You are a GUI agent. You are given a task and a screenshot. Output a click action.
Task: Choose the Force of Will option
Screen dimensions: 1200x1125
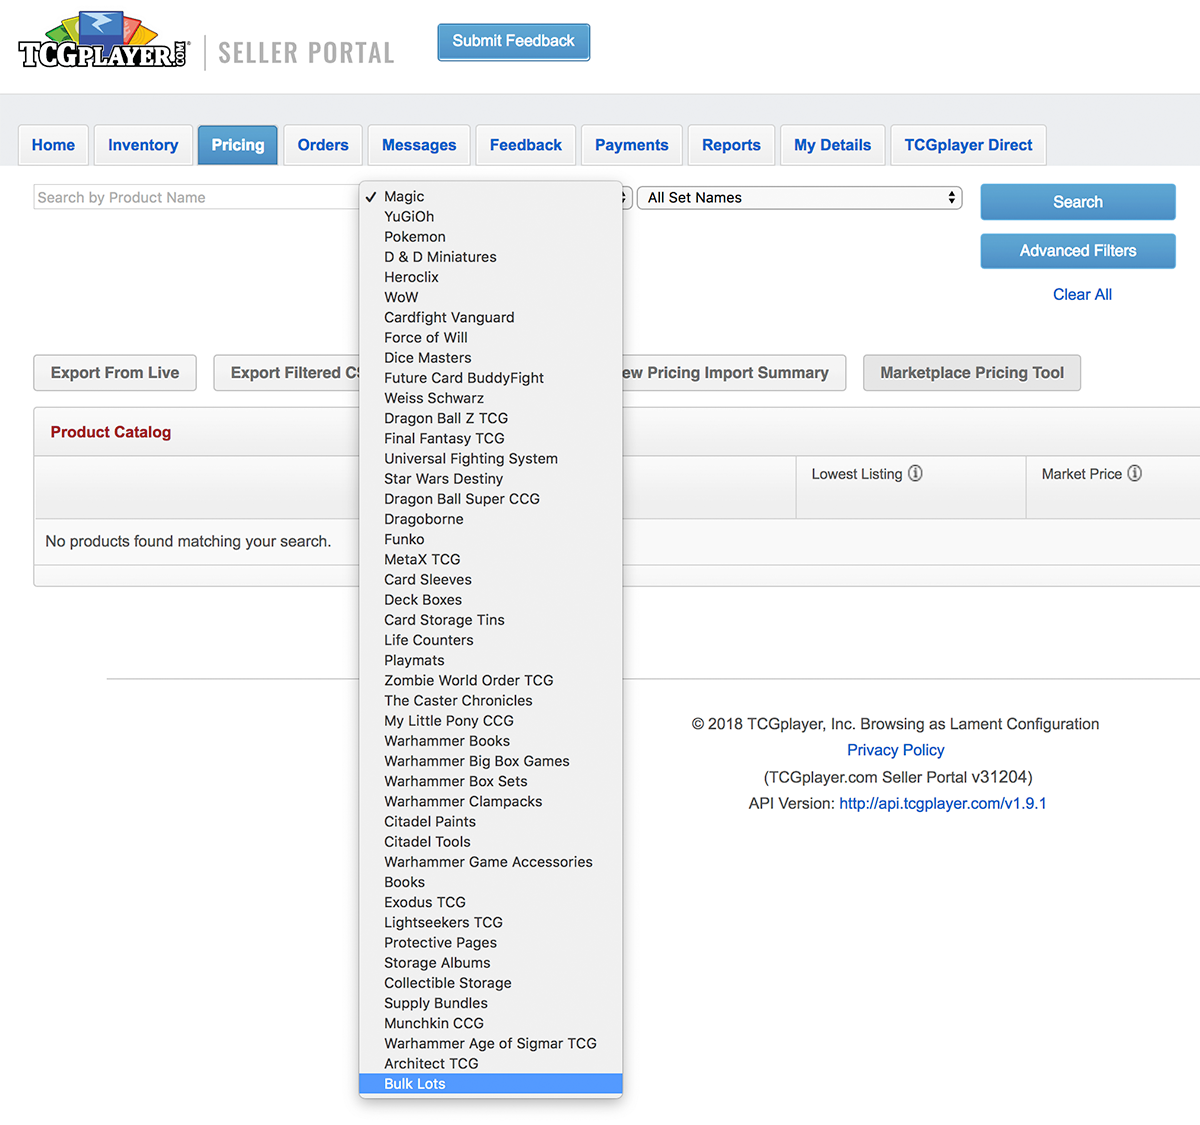pos(491,338)
